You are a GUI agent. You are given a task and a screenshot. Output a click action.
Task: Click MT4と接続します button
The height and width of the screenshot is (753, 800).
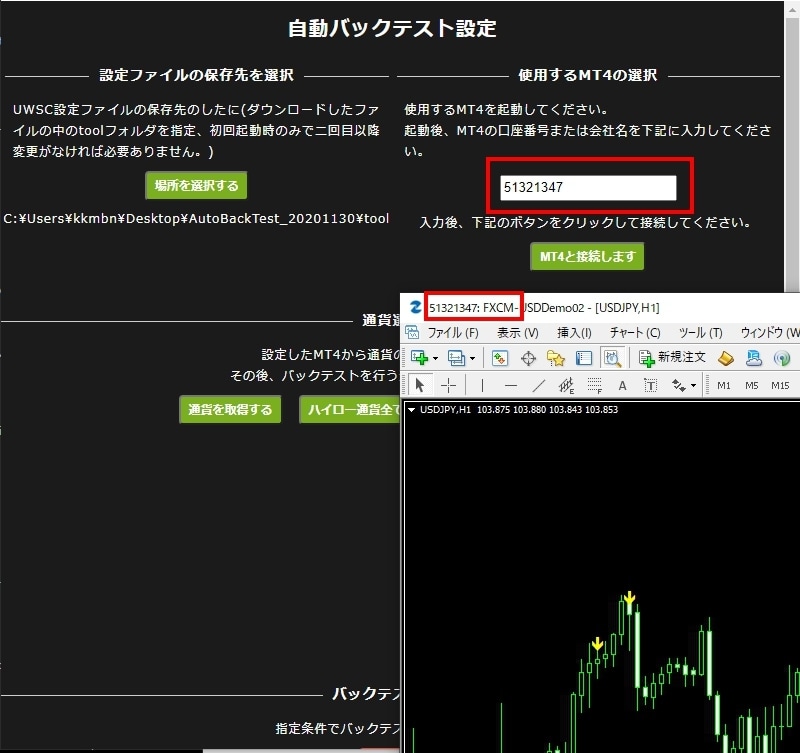coord(587,256)
